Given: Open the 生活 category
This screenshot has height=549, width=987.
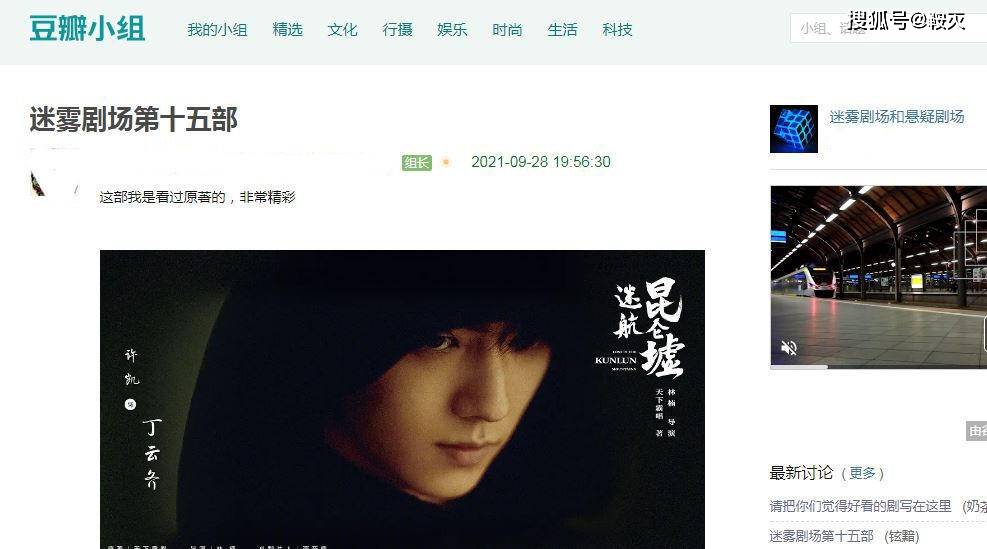Looking at the screenshot, I should pos(563,30).
